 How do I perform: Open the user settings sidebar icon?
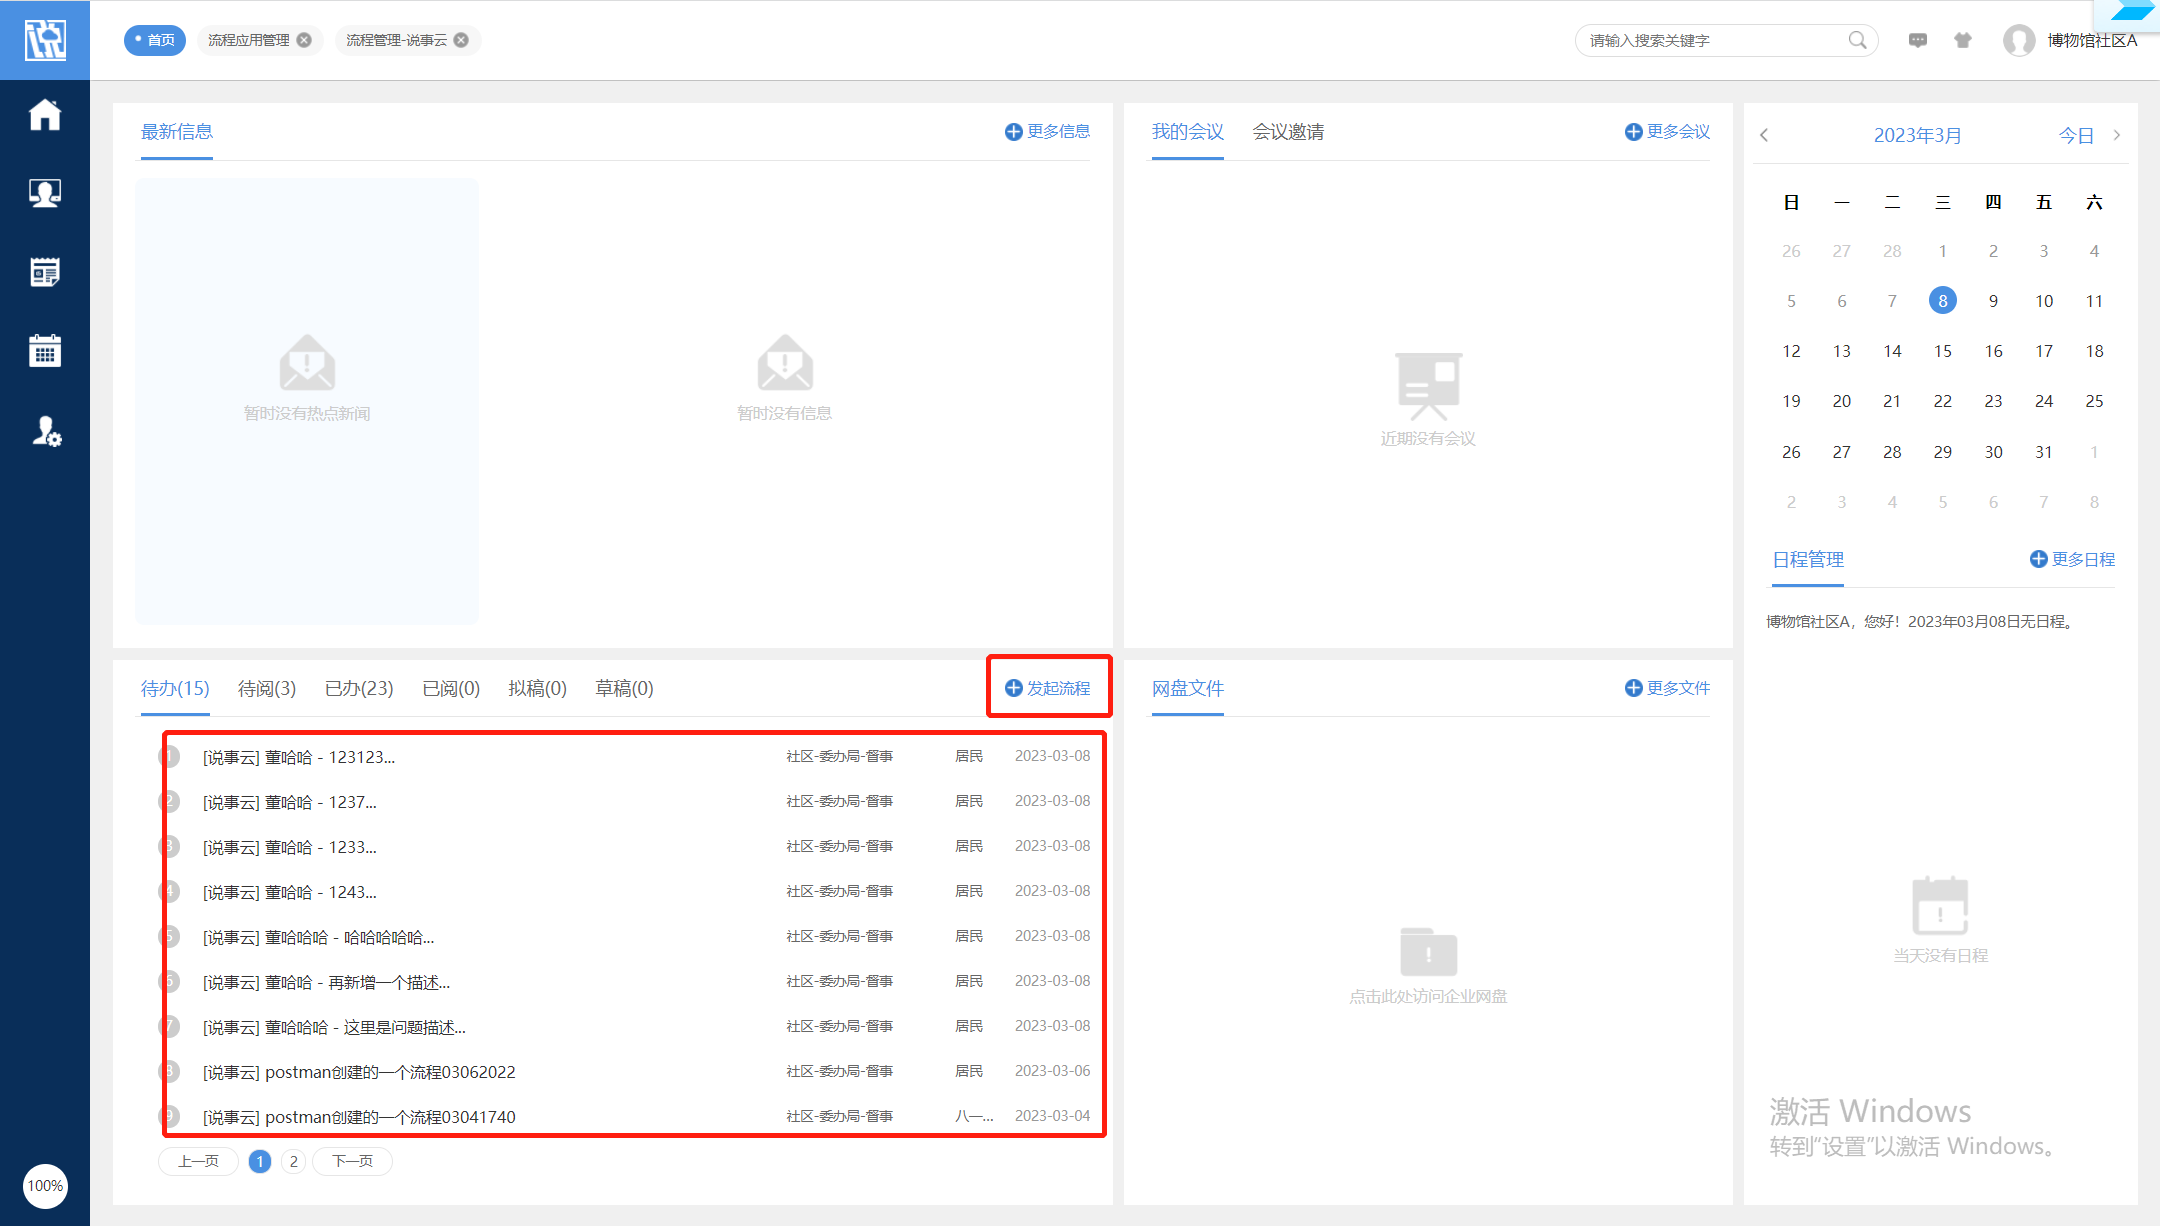click(x=46, y=431)
